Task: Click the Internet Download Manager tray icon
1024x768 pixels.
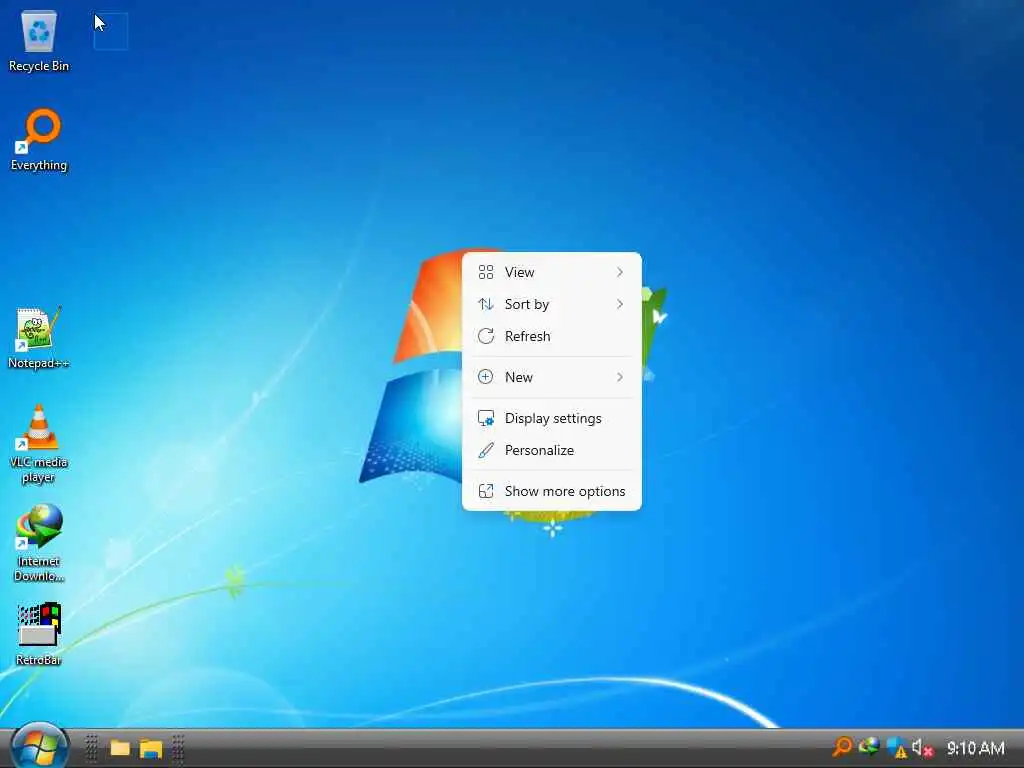Action: (x=869, y=746)
